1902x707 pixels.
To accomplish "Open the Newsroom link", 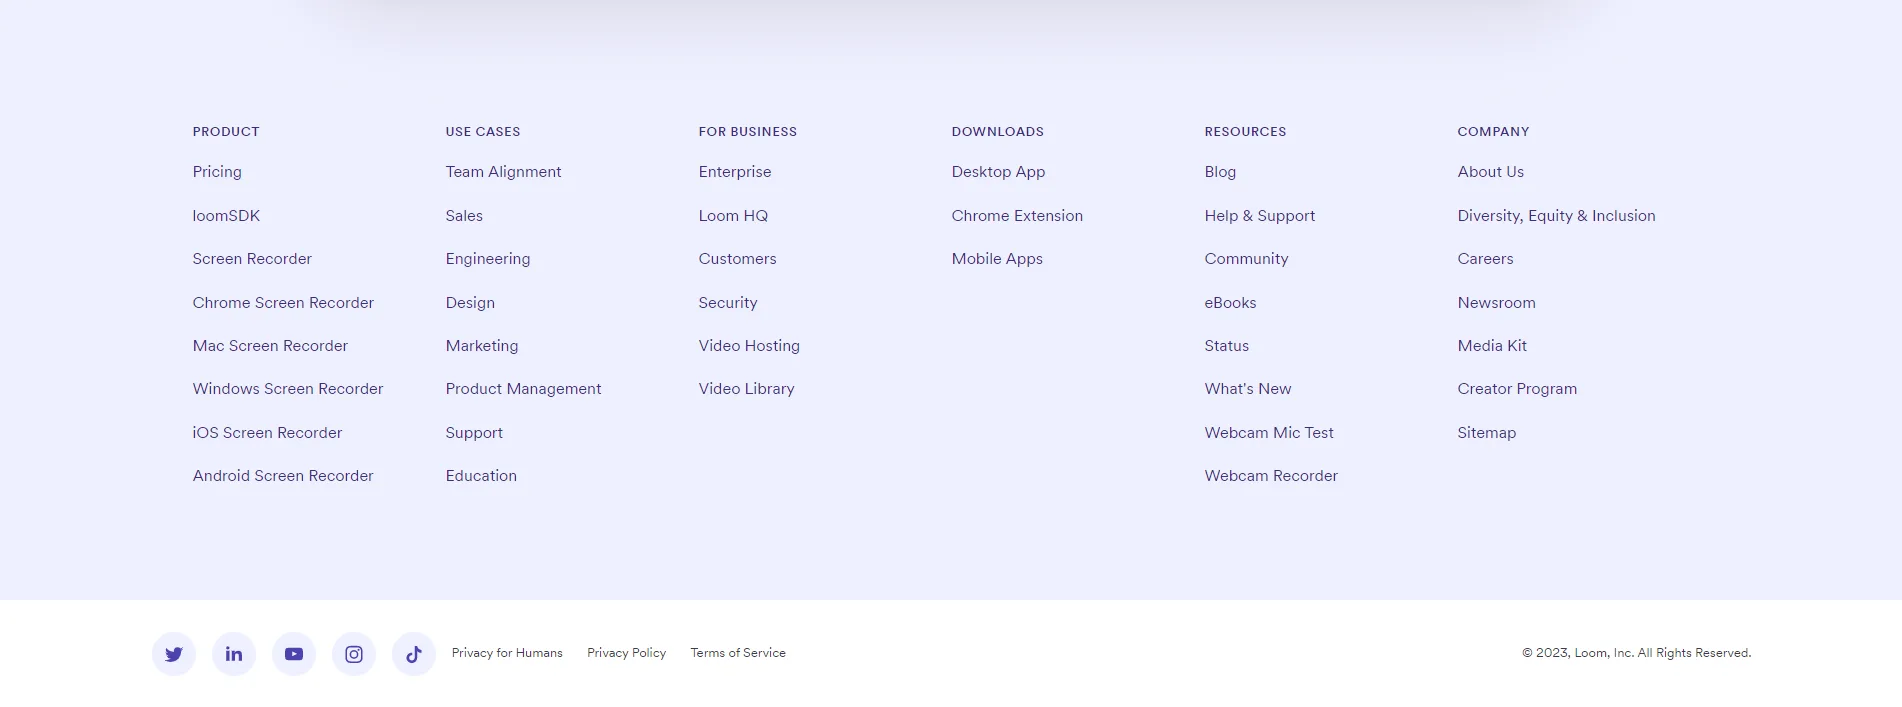I will click(1496, 303).
